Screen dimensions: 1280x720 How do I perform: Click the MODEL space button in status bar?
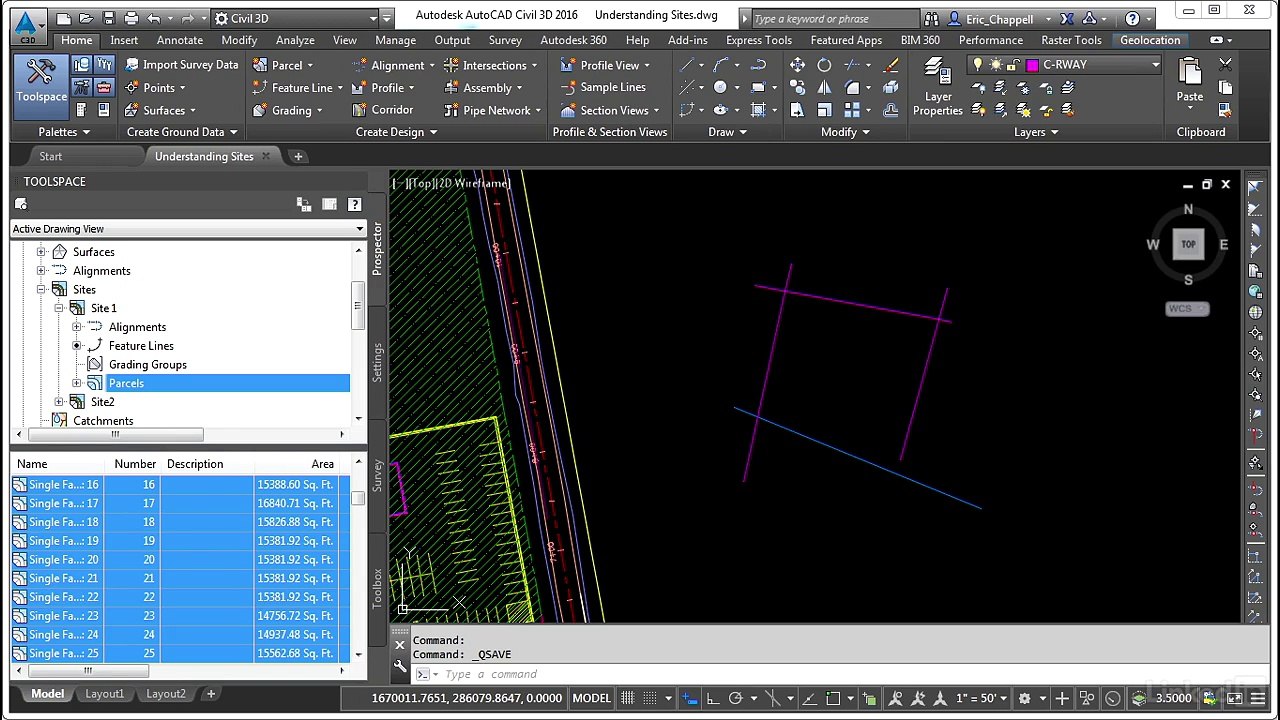point(591,698)
